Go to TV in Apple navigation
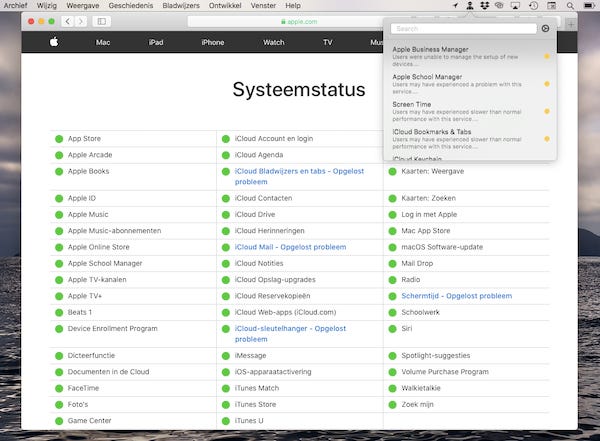This screenshot has height=441, width=600. point(328,42)
